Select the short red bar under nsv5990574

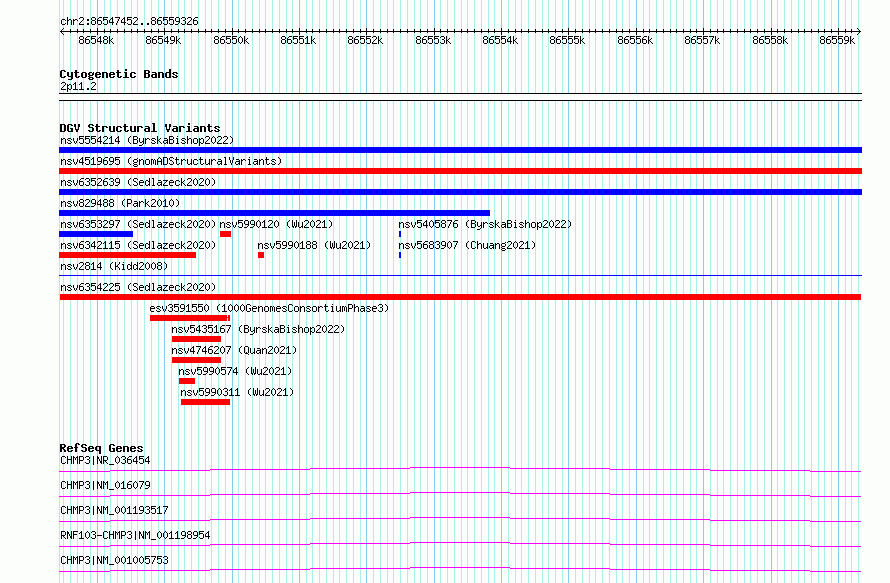[187, 381]
